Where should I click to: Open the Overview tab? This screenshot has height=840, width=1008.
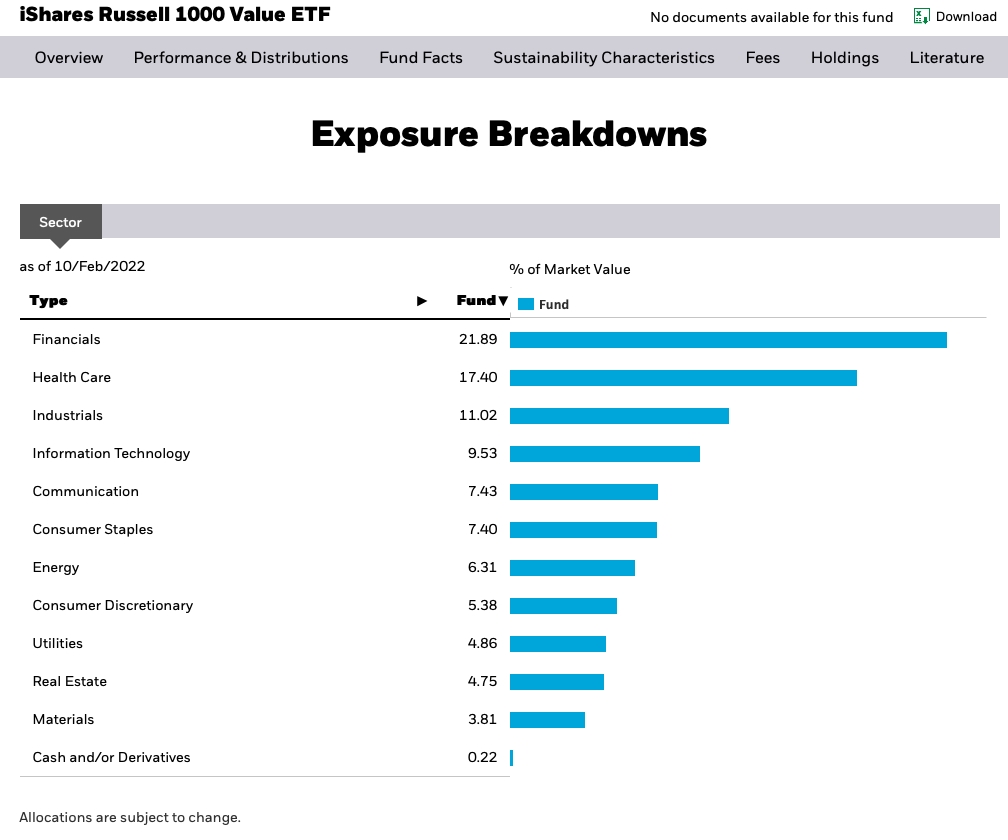pyautogui.click(x=69, y=58)
